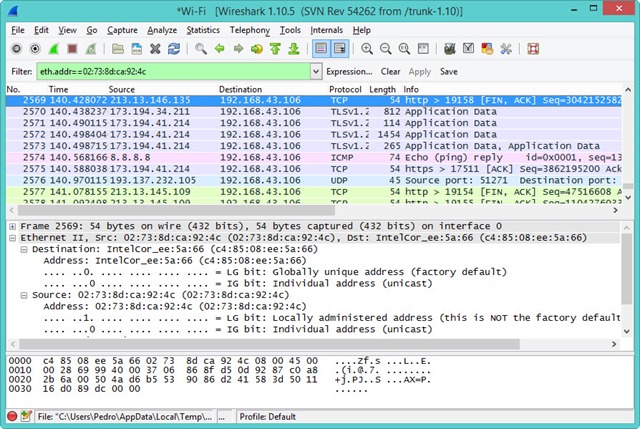Image resolution: width=640 pixels, height=429 pixels.
Task: Expand the Frame 2569 tree node
Action: [x=12, y=226]
